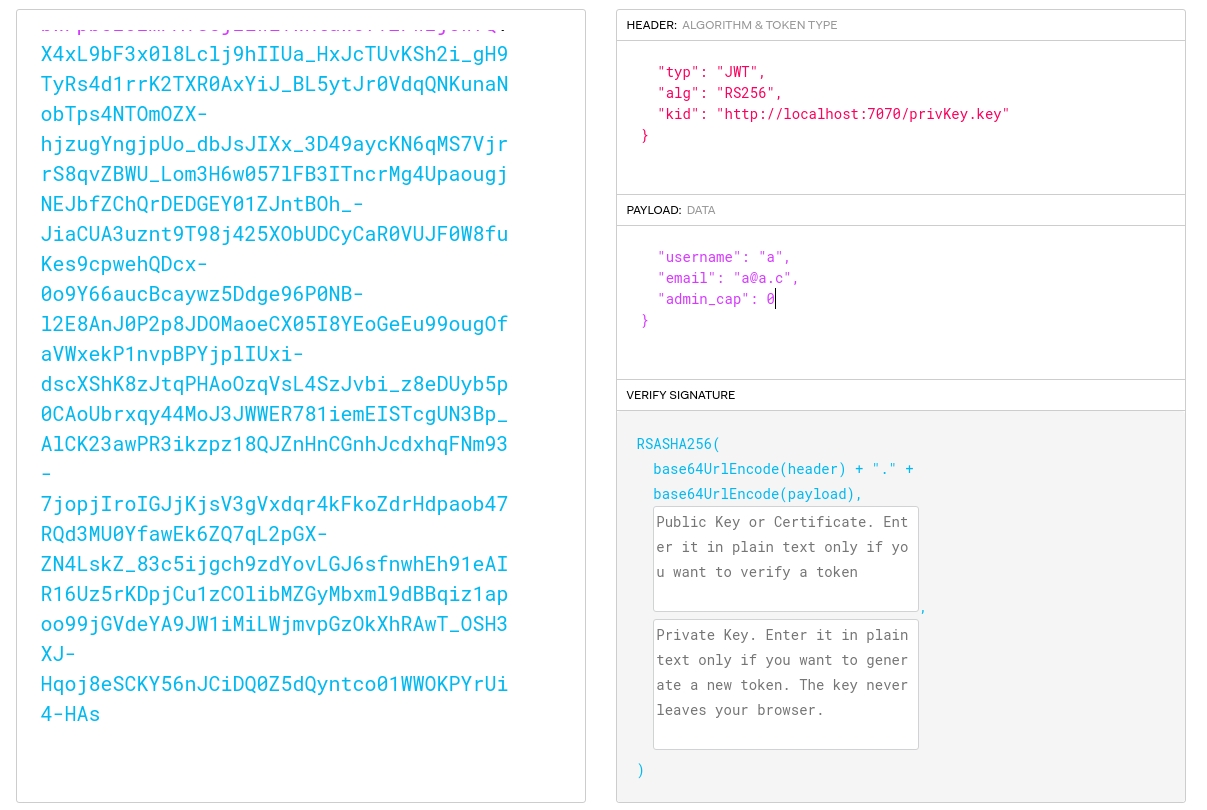Place cursor after admin_cap value 0

(x=776, y=299)
